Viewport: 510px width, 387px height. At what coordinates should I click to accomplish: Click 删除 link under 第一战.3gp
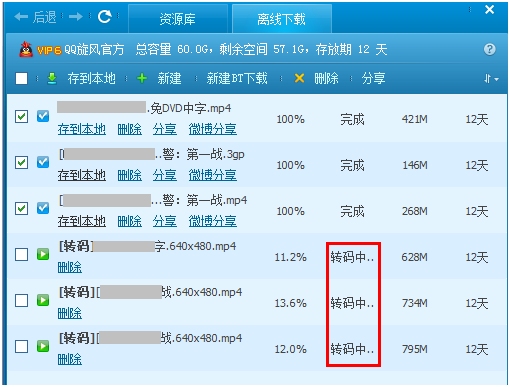click(x=129, y=175)
